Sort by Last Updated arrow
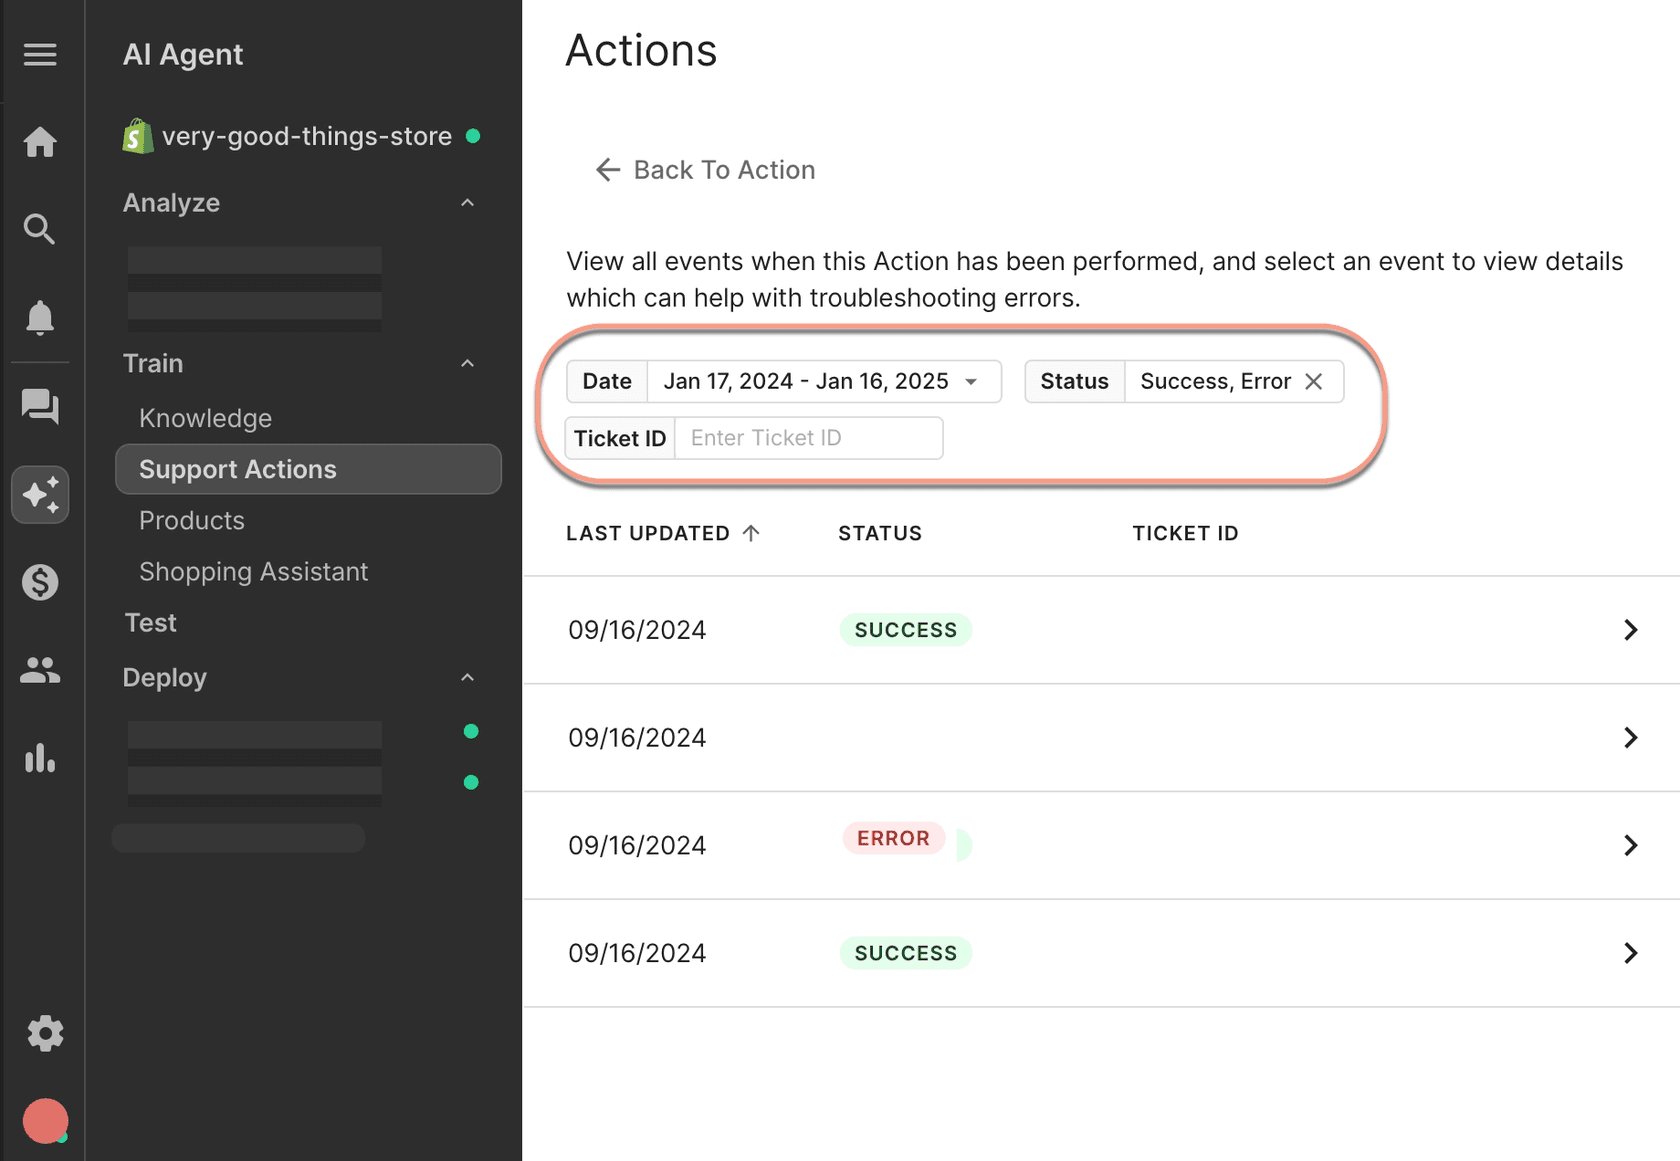The image size is (1680, 1161). point(751,533)
